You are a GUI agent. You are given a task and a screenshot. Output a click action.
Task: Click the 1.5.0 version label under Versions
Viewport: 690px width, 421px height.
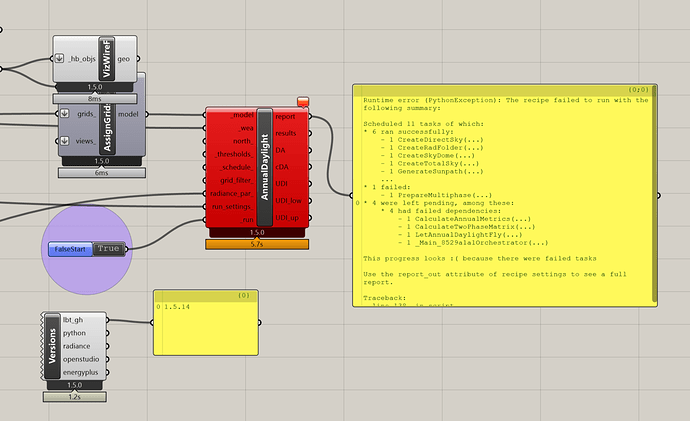(74, 385)
